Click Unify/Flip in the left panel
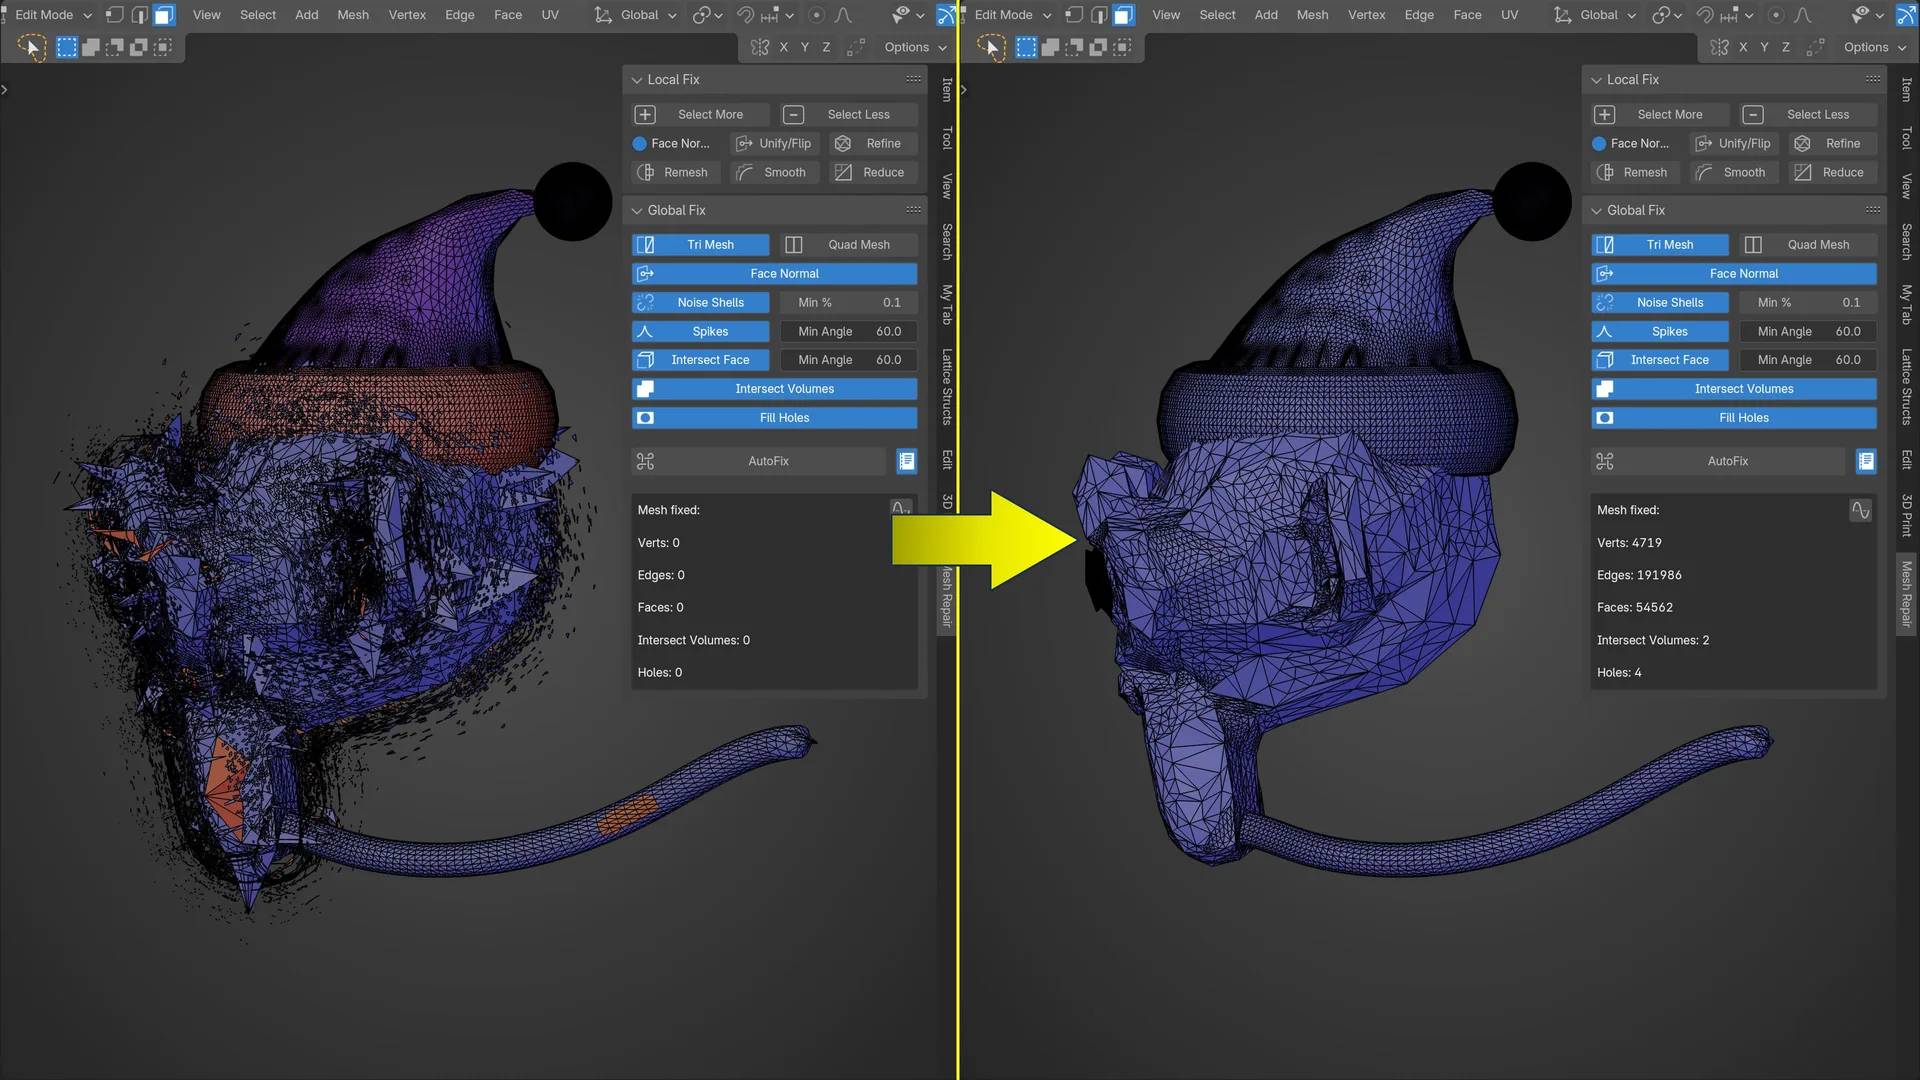 coord(773,143)
